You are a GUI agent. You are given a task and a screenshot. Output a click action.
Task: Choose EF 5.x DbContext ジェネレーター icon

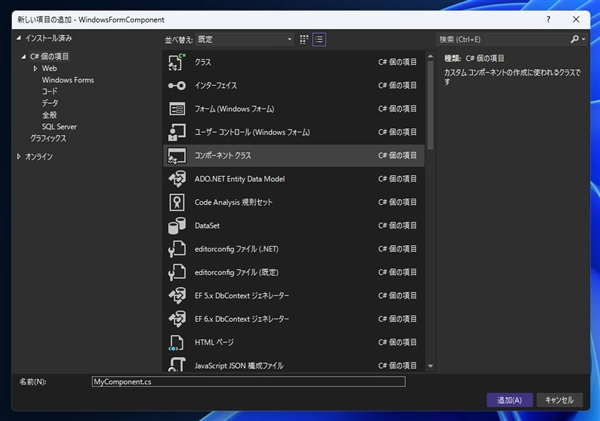coord(177,295)
